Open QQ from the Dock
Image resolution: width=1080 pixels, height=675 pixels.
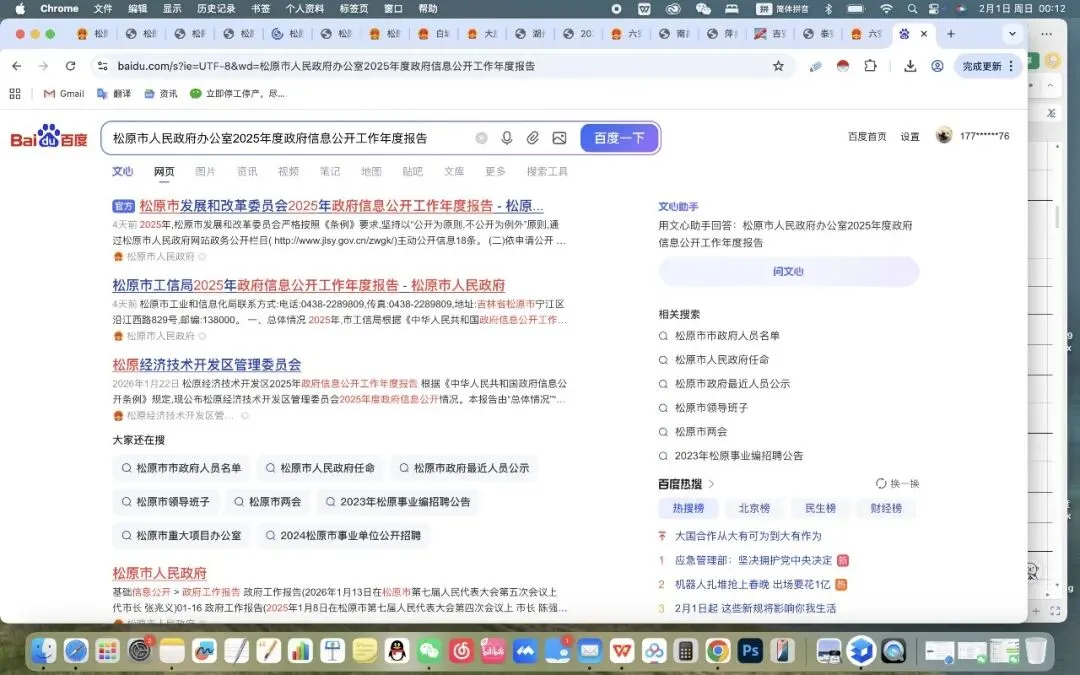point(397,650)
